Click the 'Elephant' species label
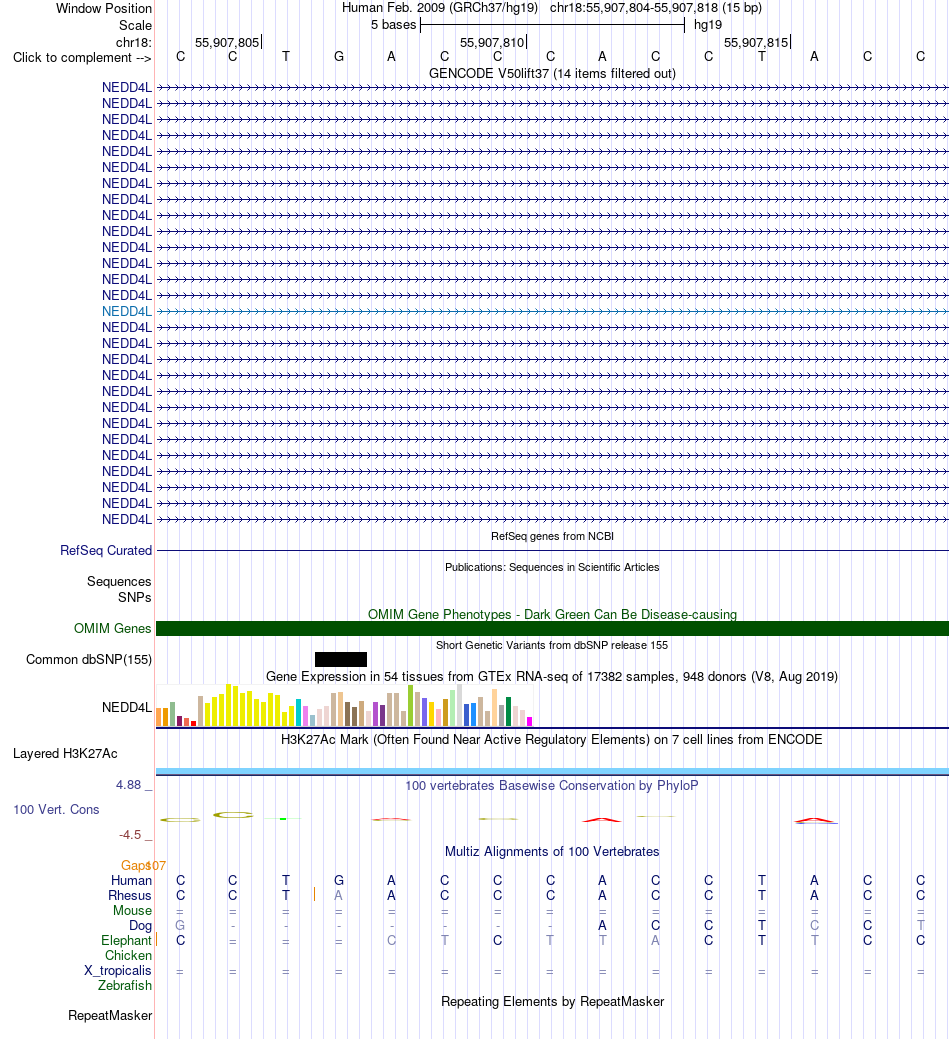 pos(127,941)
